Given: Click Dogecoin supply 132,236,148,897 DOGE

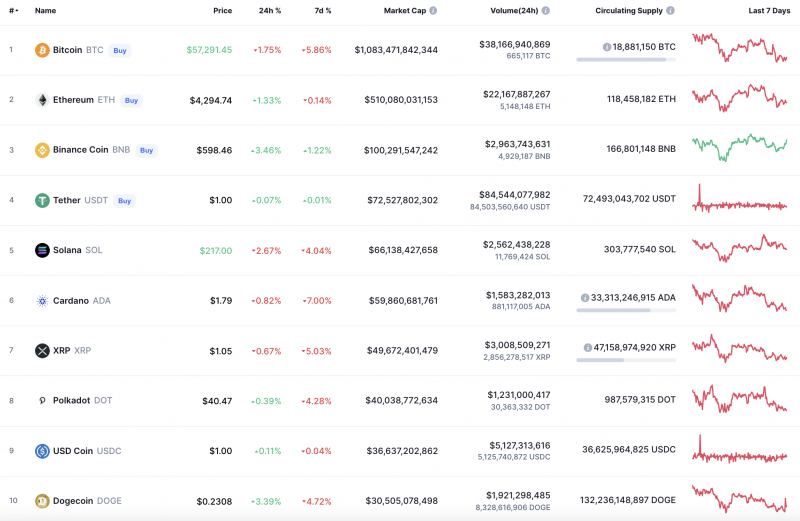Looking at the screenshot, I should pyautogui.click(x=628, y=500).
